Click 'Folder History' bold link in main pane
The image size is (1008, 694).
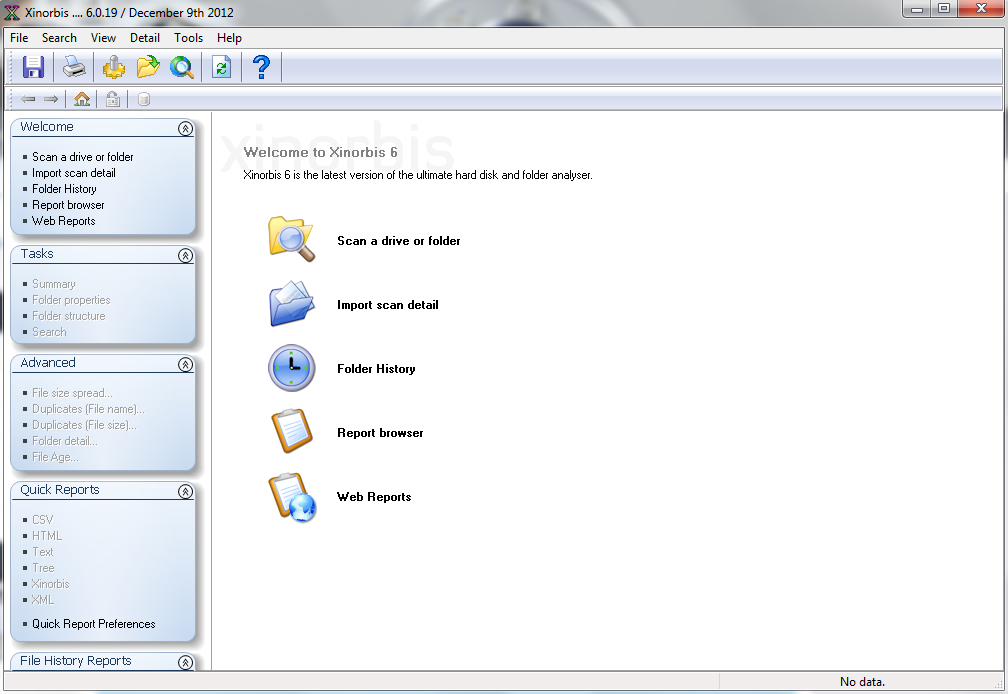[x=376, y=369]
